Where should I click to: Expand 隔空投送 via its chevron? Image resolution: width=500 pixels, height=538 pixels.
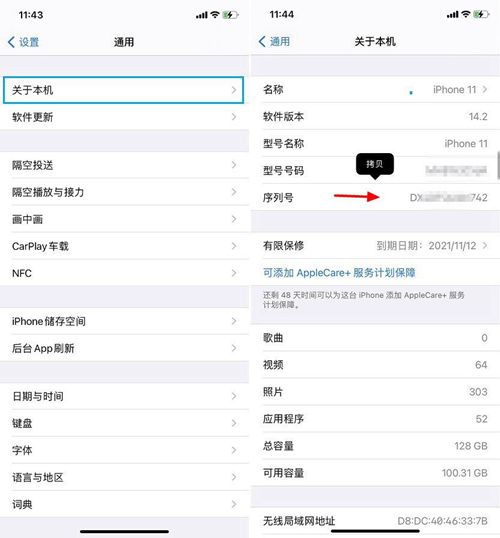click(234, 165)
